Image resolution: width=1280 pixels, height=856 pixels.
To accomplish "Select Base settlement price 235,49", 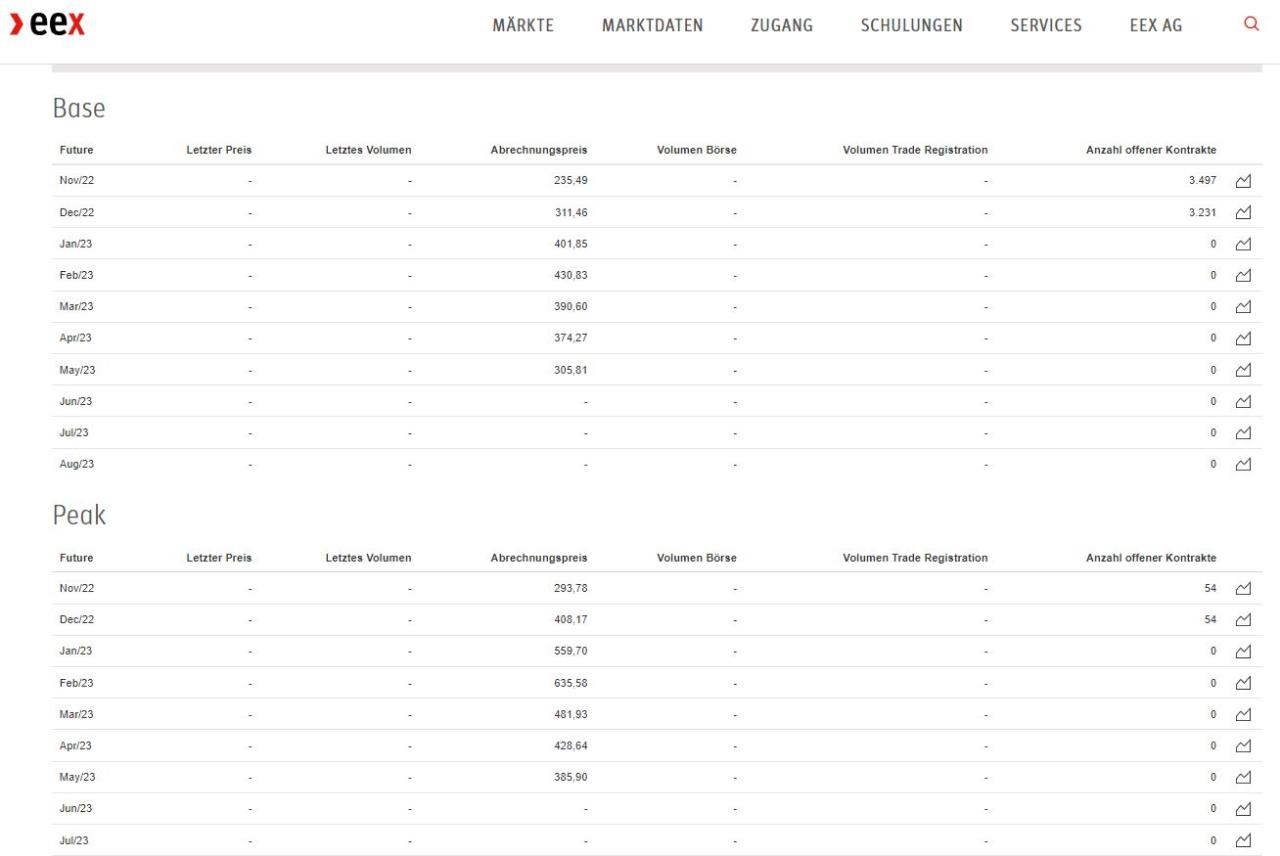I will click(x=571, y=181).
